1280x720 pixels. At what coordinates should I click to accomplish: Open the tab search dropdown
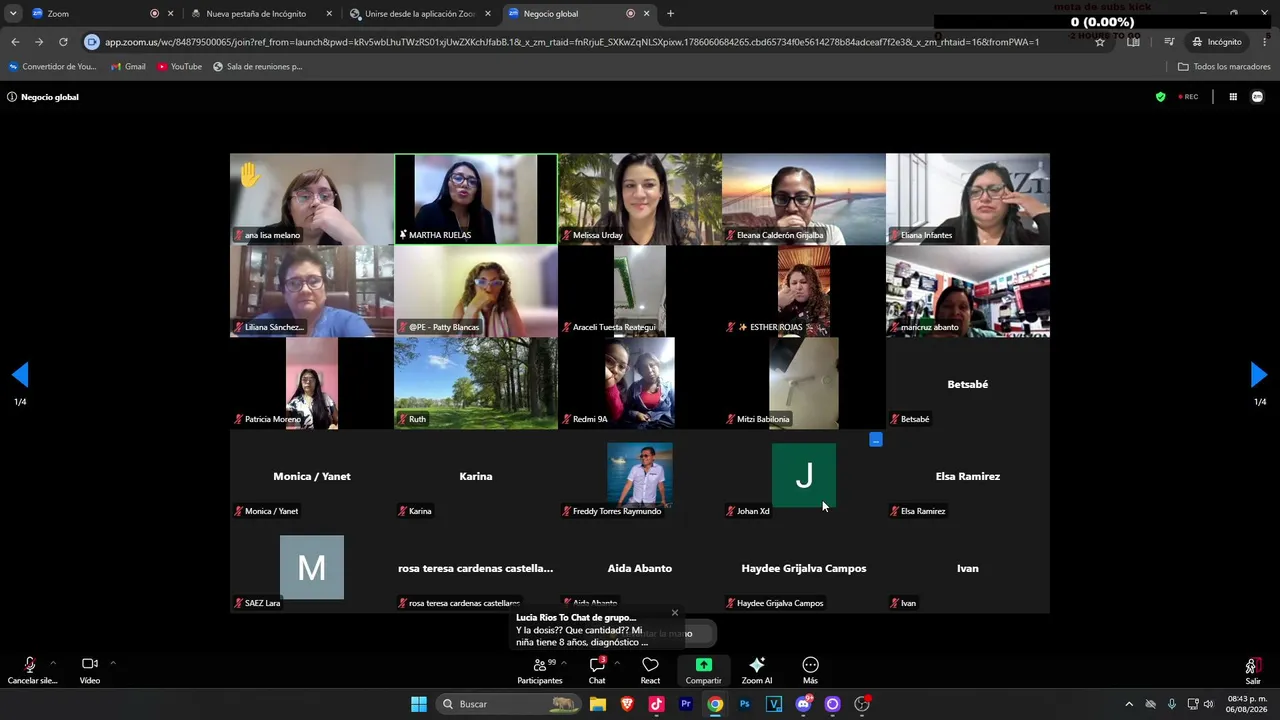13,14
